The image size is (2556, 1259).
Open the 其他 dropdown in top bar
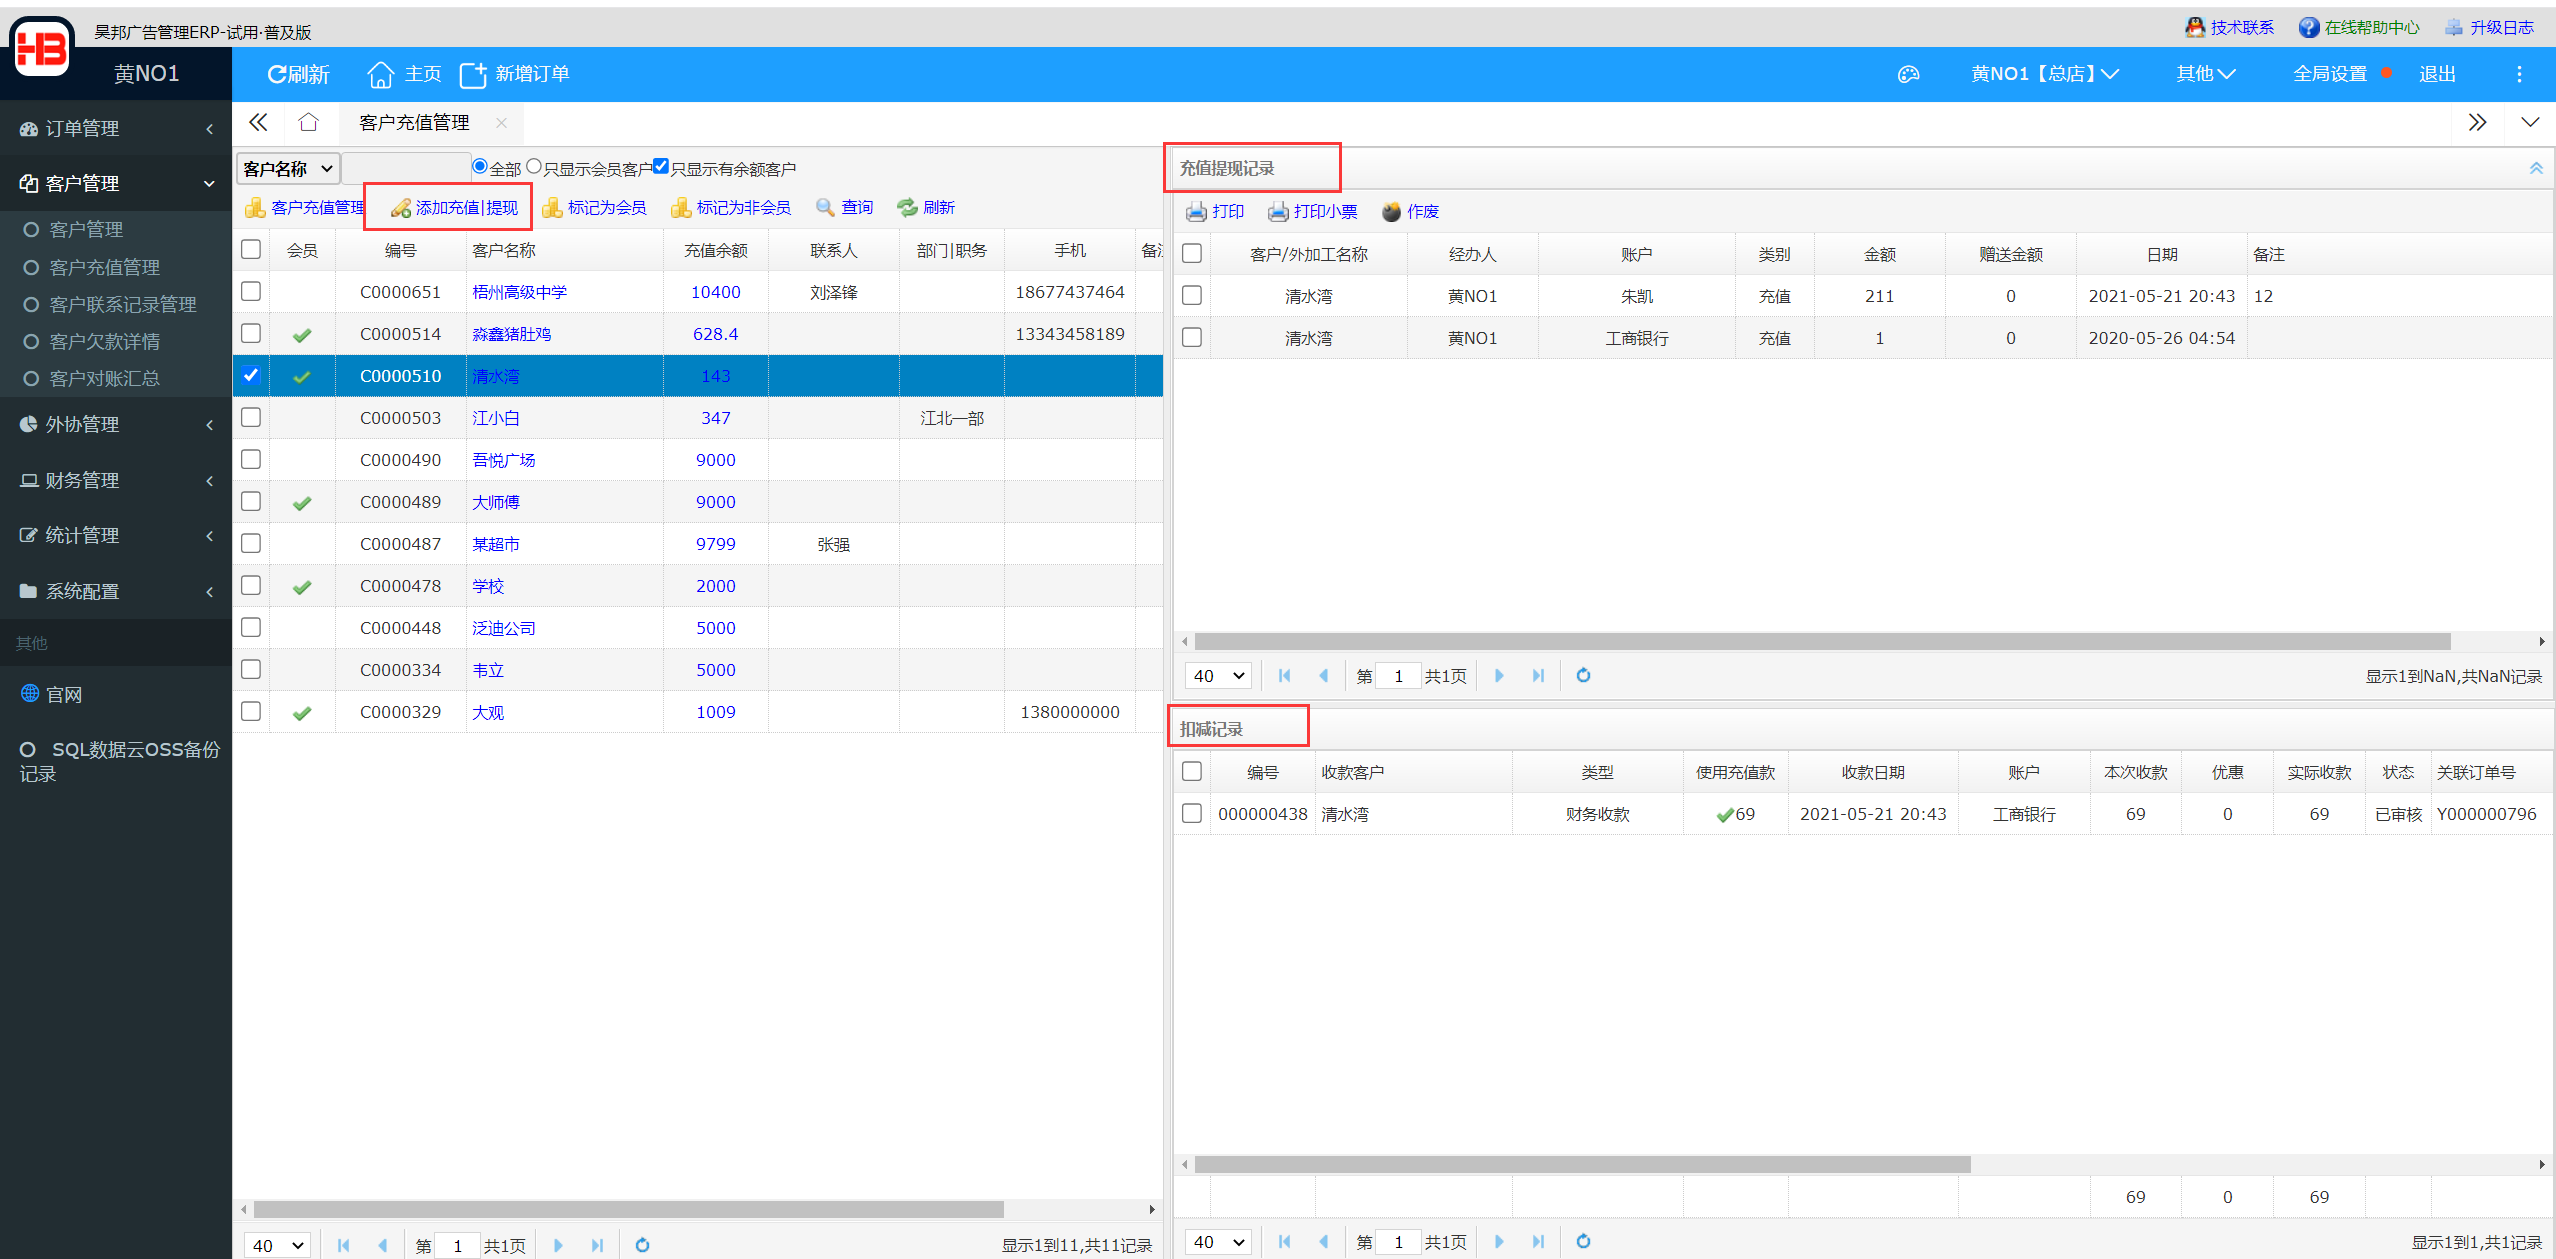click(2205, 74)
